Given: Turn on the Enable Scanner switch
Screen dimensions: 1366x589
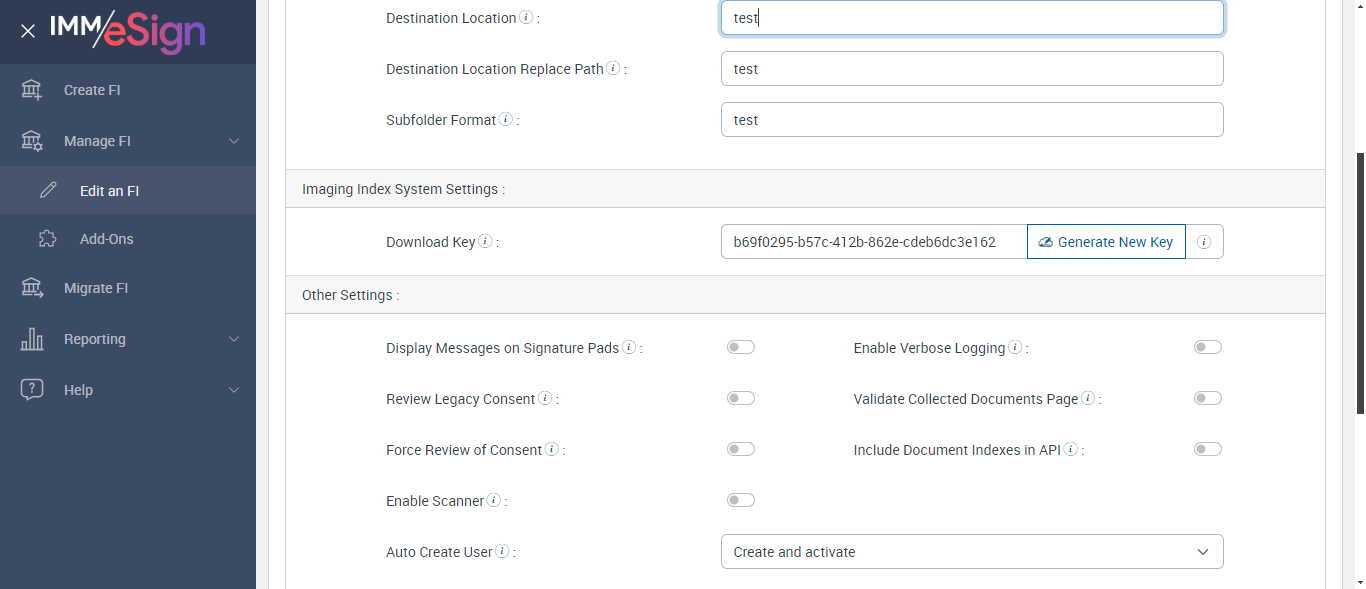Looking at the screenshot, I should [x=741, y=501].
